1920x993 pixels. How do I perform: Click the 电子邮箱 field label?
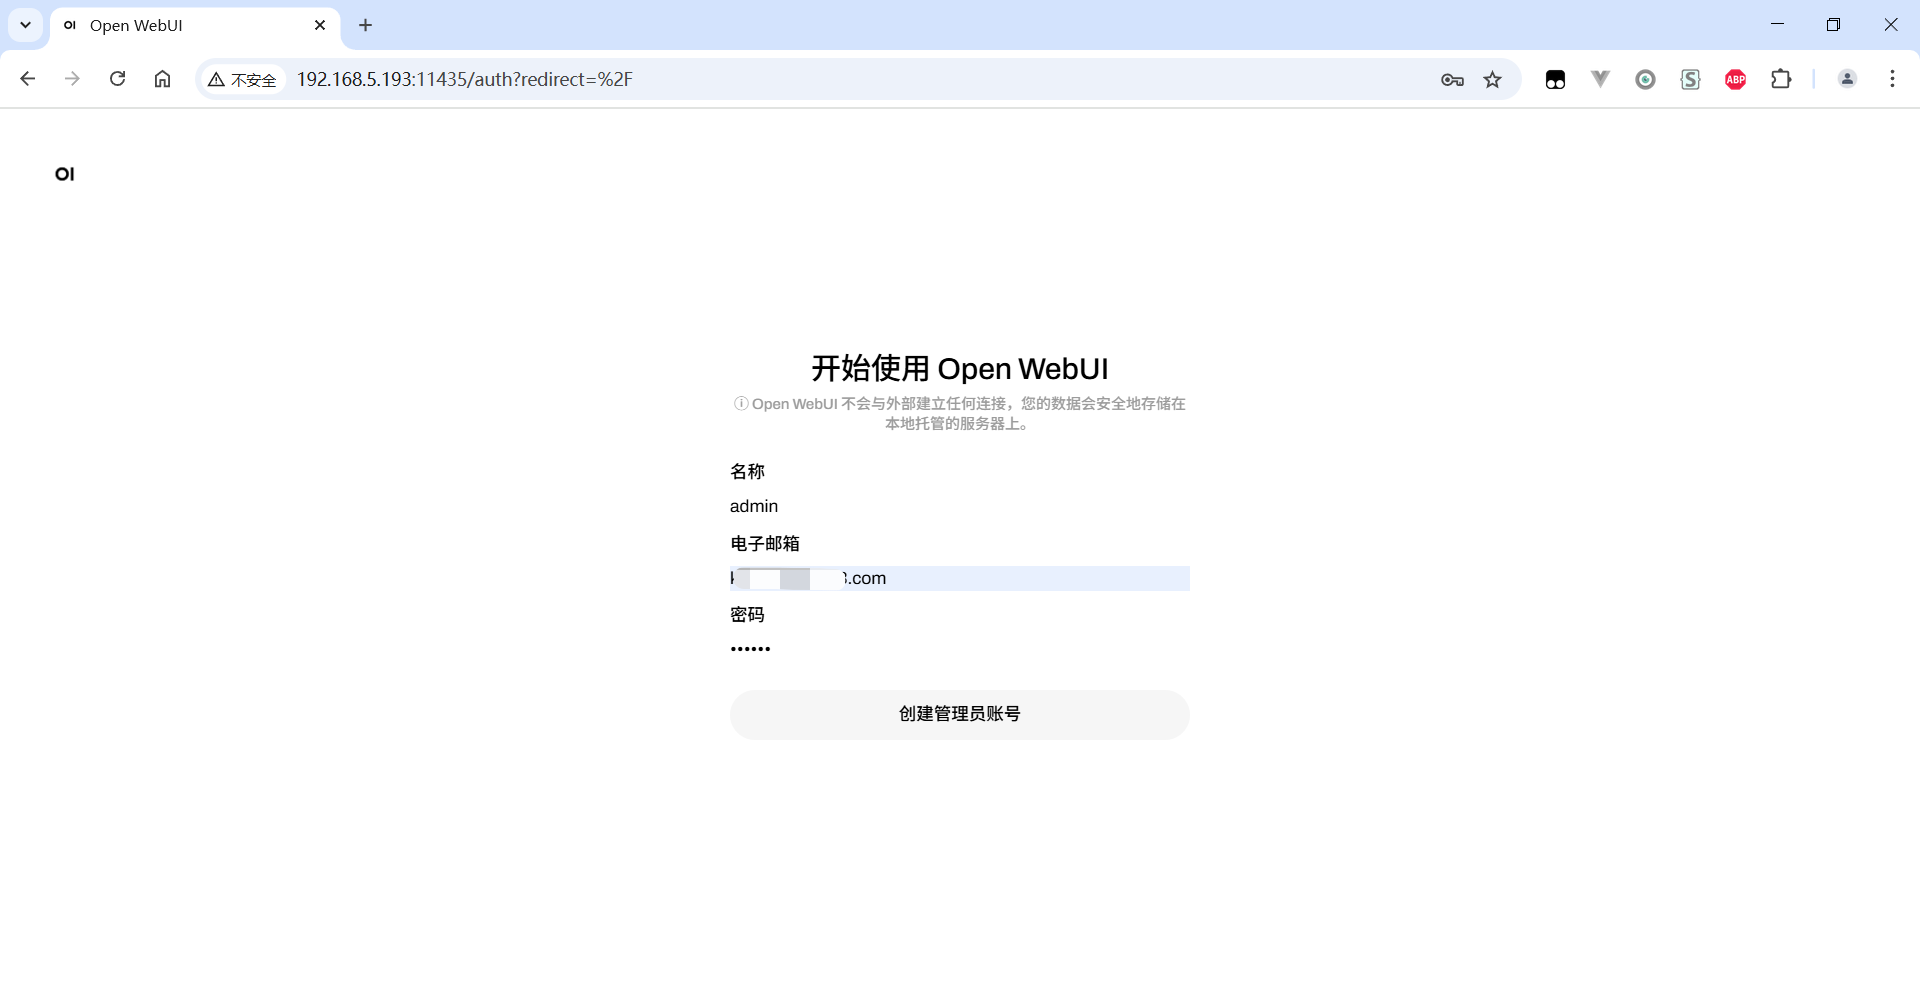[x=765, y=543]
